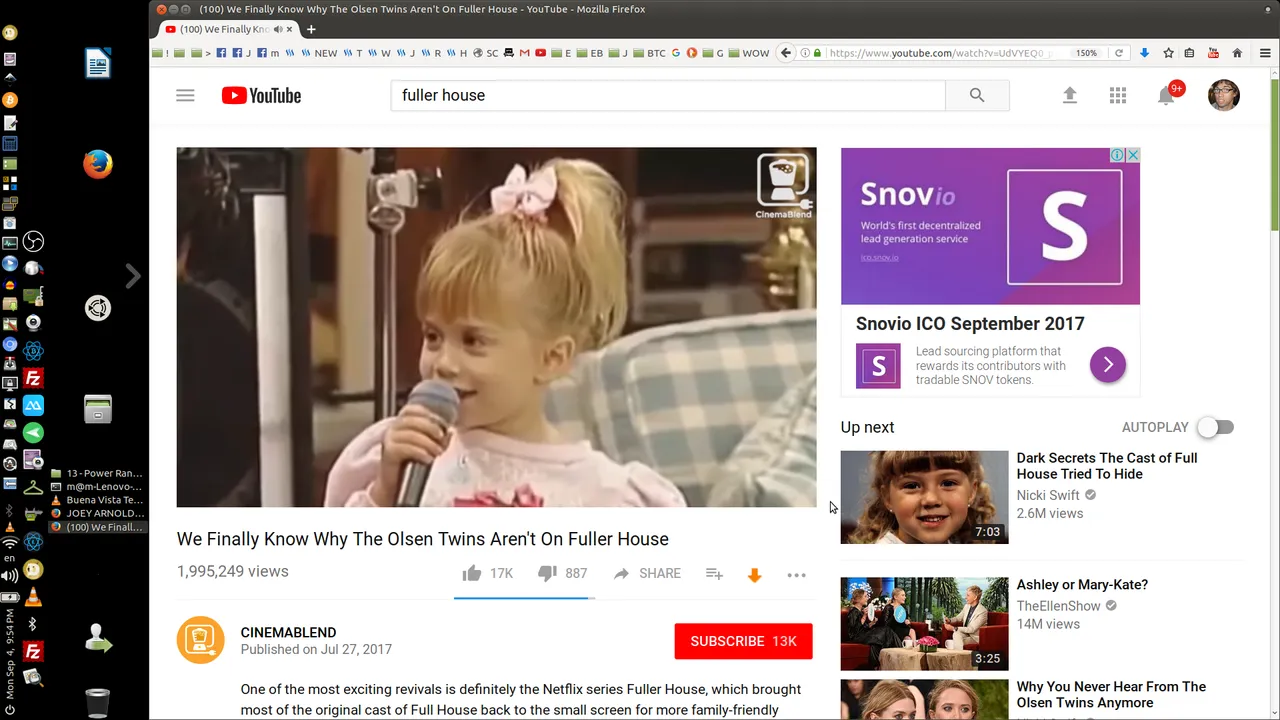Click the zoom level 150% indicator
Screen dimensions: 1280x720
pos(1086,53)
